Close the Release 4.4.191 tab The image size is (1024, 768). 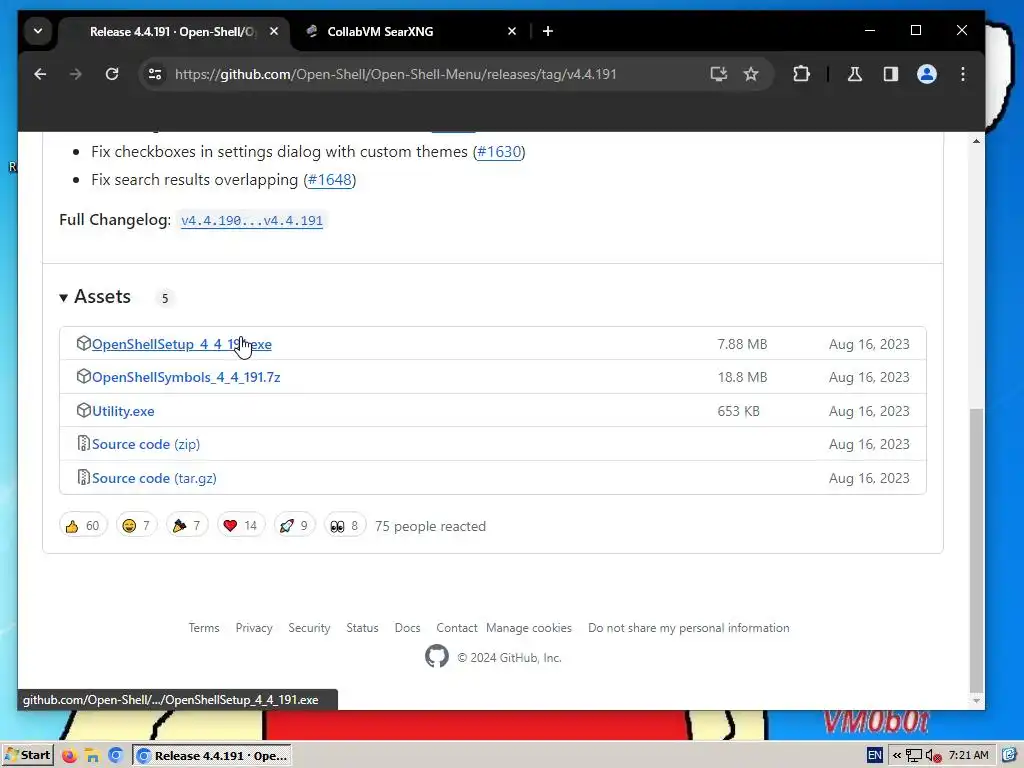(274, 31)
